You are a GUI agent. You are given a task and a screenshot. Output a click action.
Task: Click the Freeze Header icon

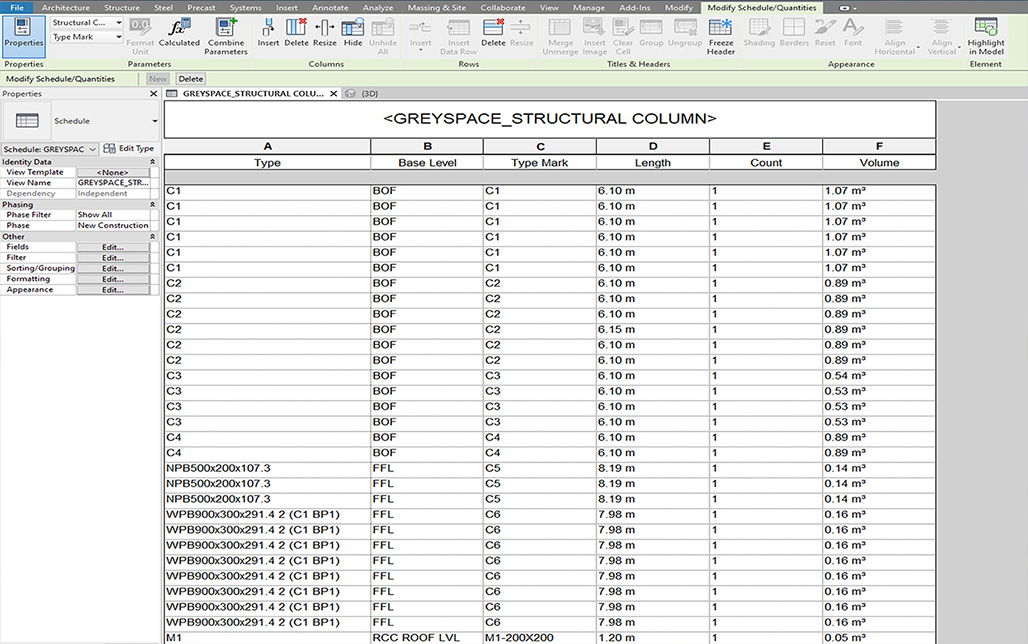click(x=721, y=36)
